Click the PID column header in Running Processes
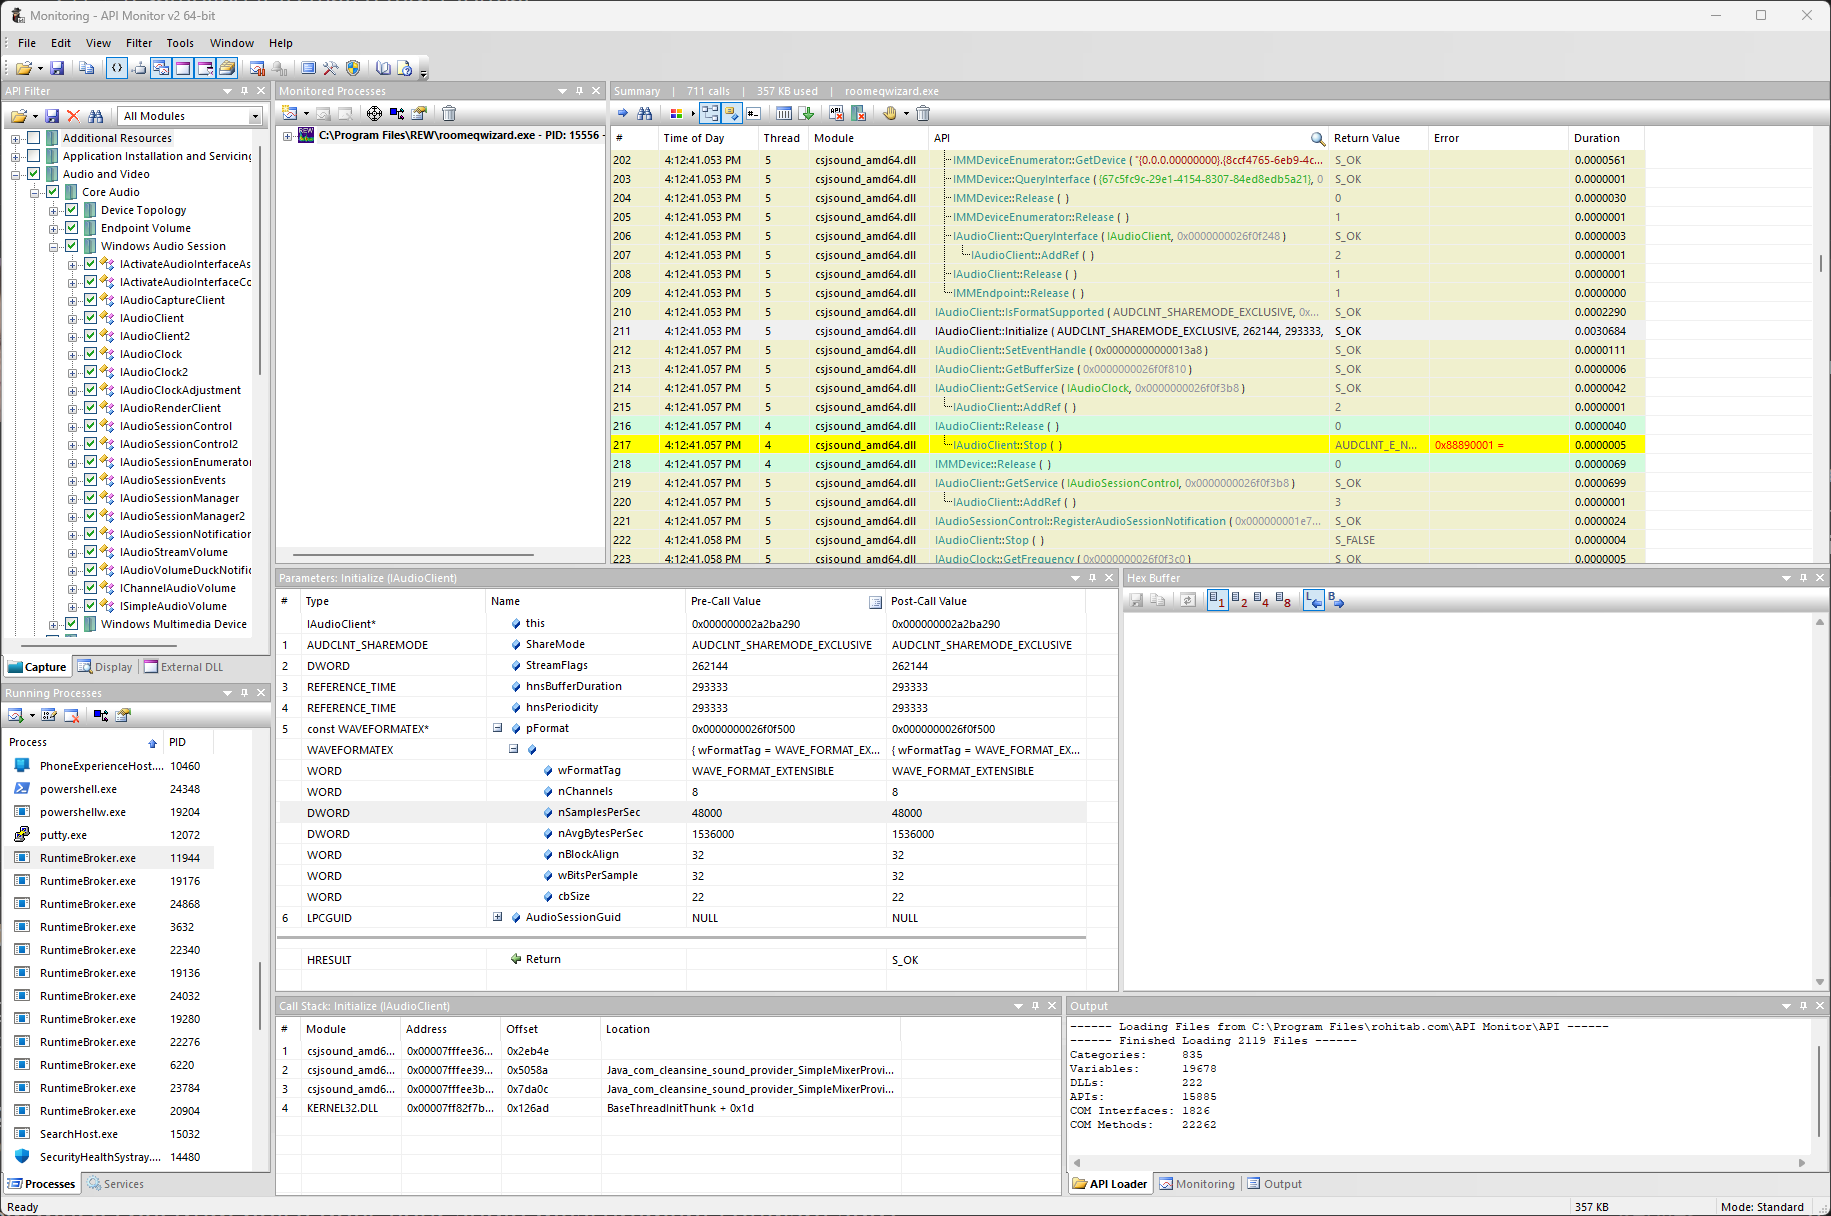 (x=189, y=742)
